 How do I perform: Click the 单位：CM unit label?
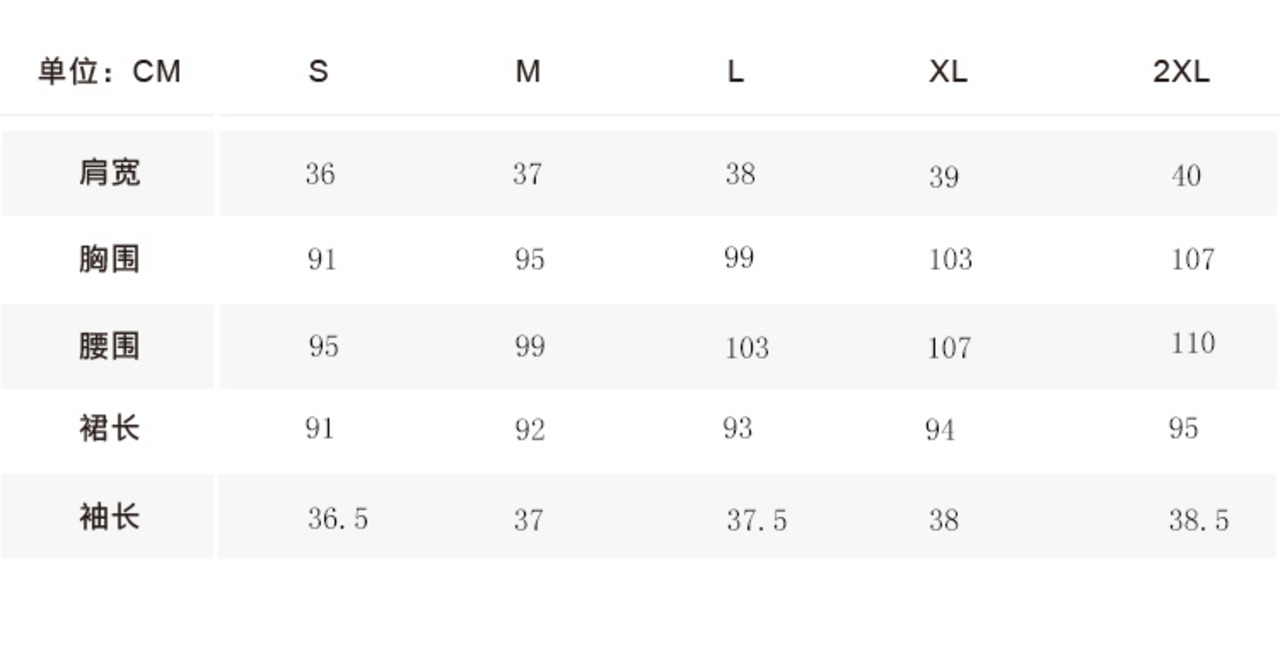(x=109, y=71)
